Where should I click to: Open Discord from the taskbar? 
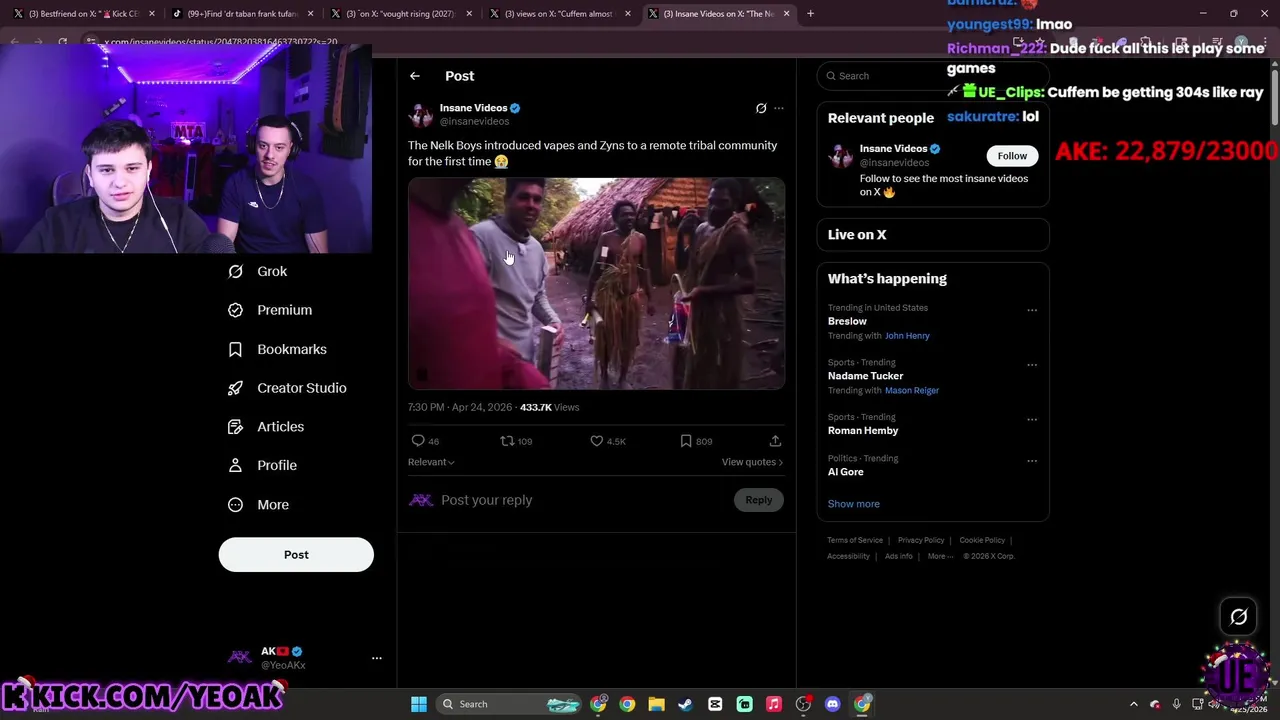[832, 704]
